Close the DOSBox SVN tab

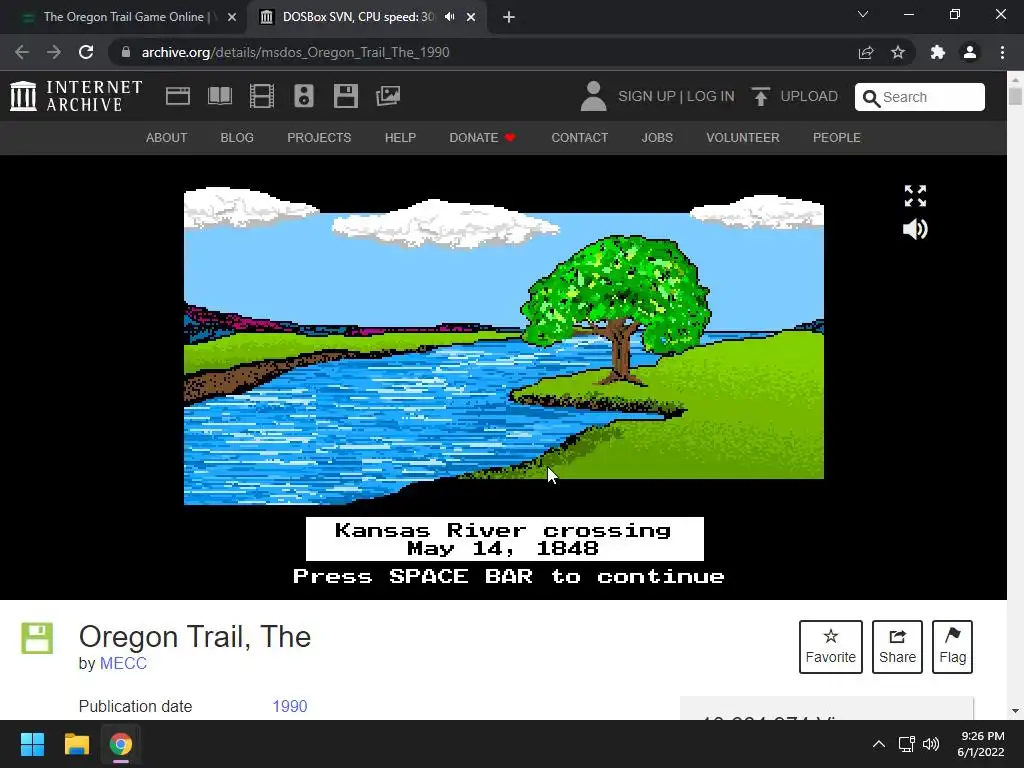[x=471, y=17]
